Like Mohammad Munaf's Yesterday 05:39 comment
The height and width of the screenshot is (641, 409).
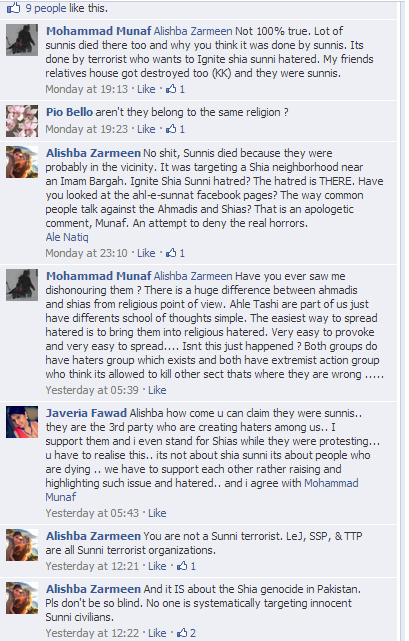point(157,390)
